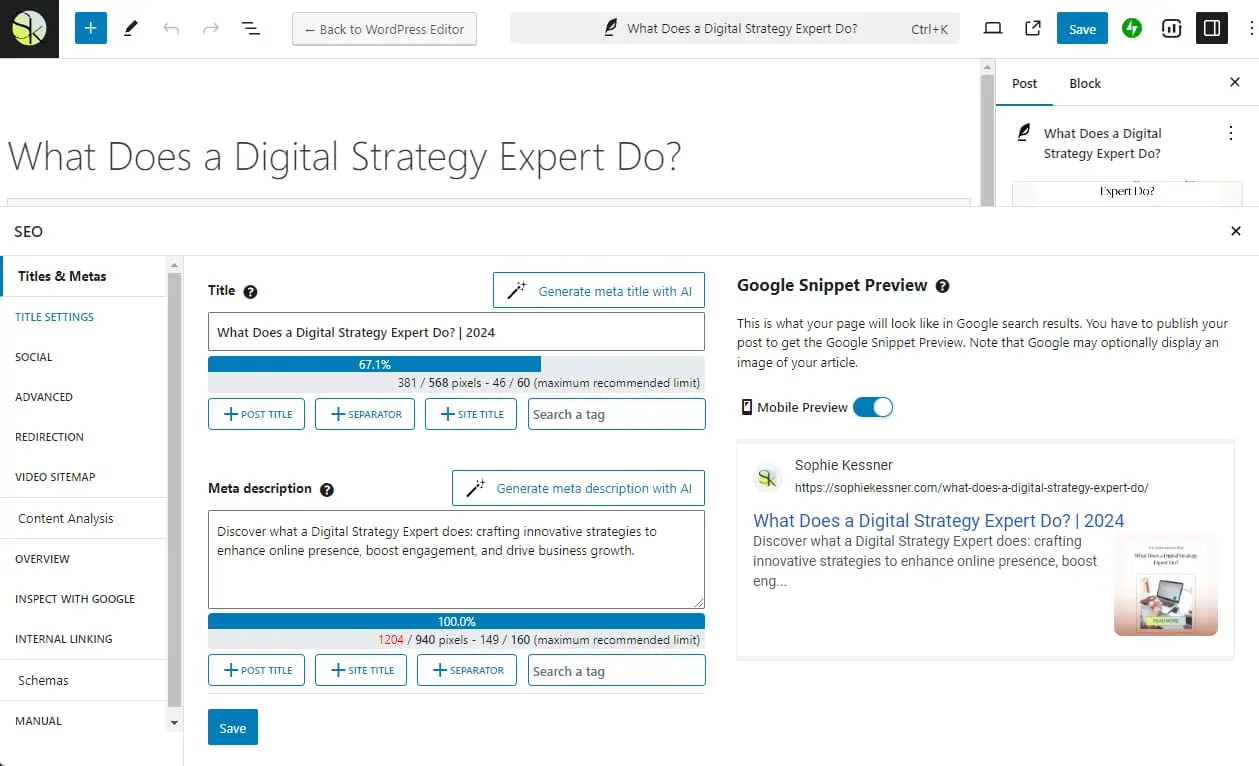1259x766 pixels.
Task: Close the Post settings sidebar
Action: point(1235,83)
